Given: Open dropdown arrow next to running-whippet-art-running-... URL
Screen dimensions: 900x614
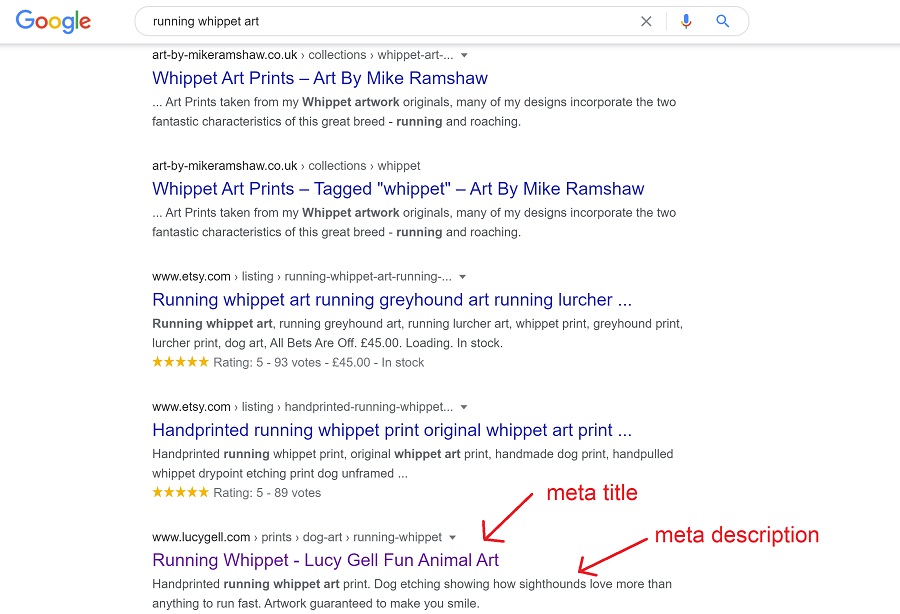Looking at the screenshot, I should click(x=463, y=277).
